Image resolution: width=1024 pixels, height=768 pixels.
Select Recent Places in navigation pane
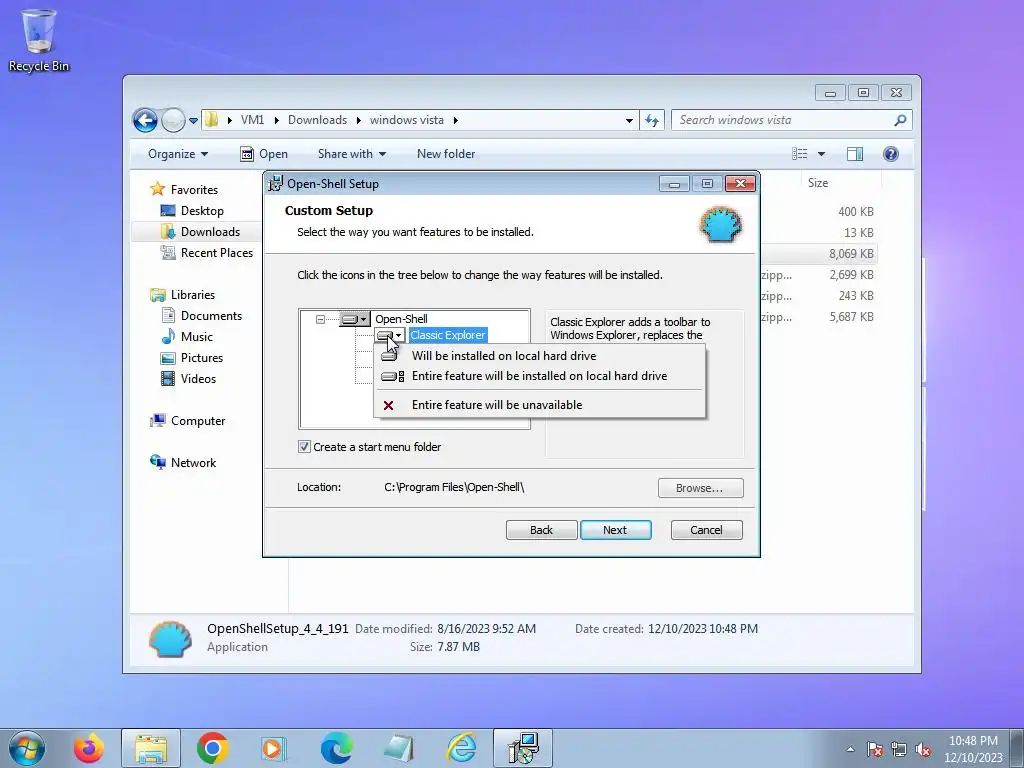click(217, 253)
